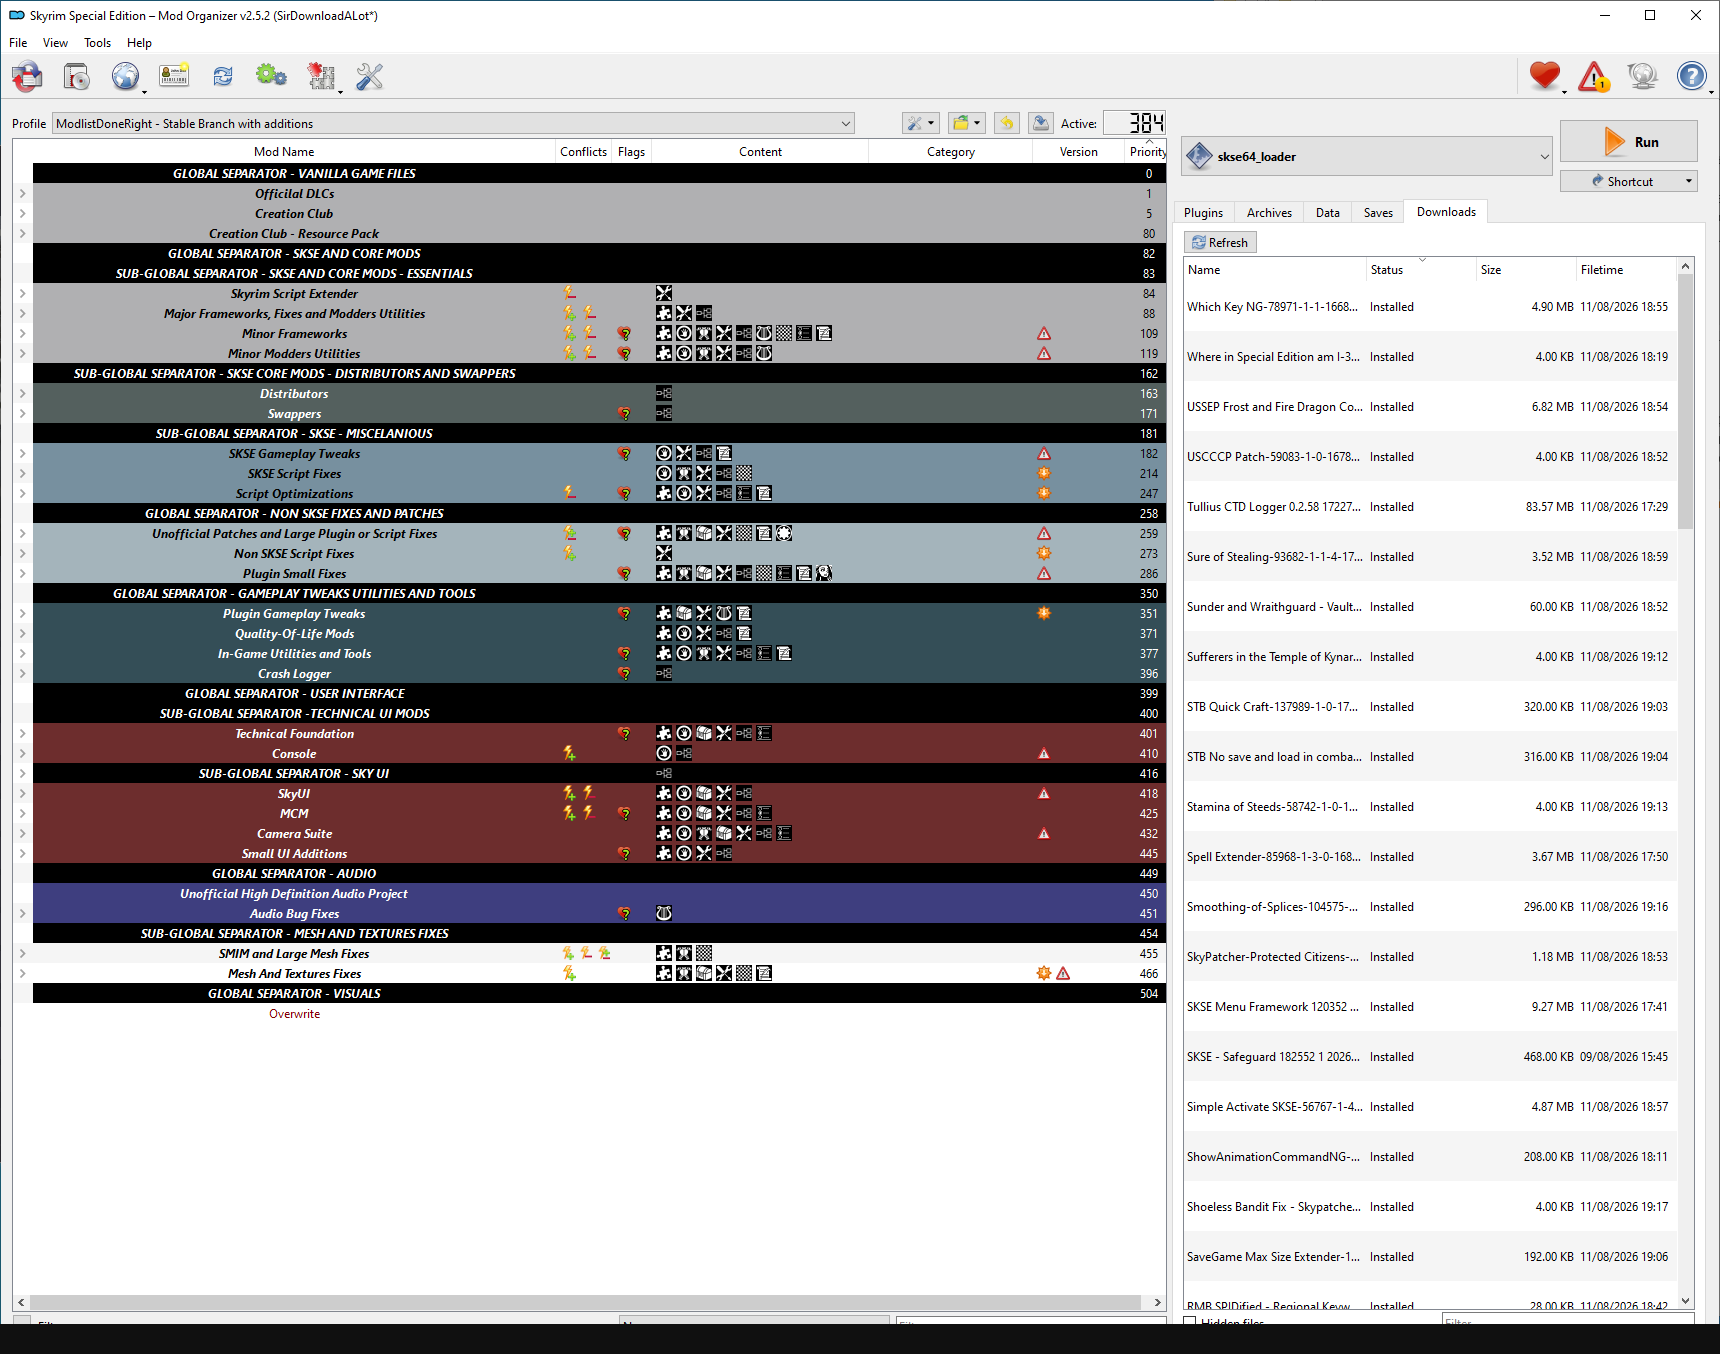Click the Update globe icon
1720x1354 pixels.
pyautogui.click(x=1643, y=76)
